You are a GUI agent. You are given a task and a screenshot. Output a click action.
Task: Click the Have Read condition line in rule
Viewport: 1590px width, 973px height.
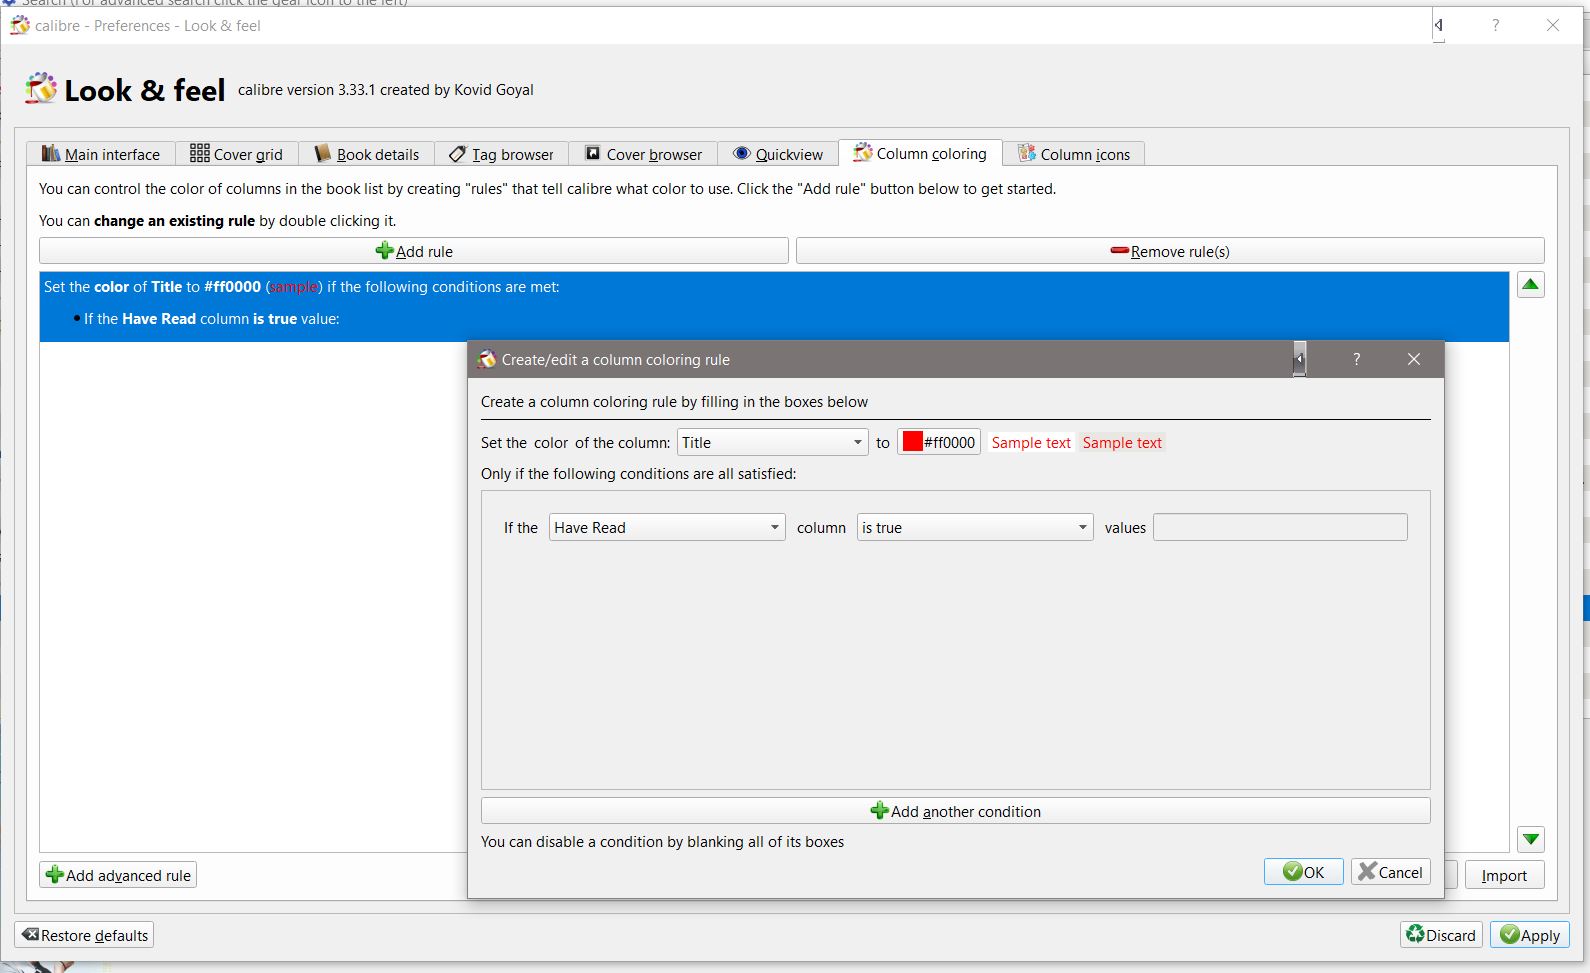211,319
